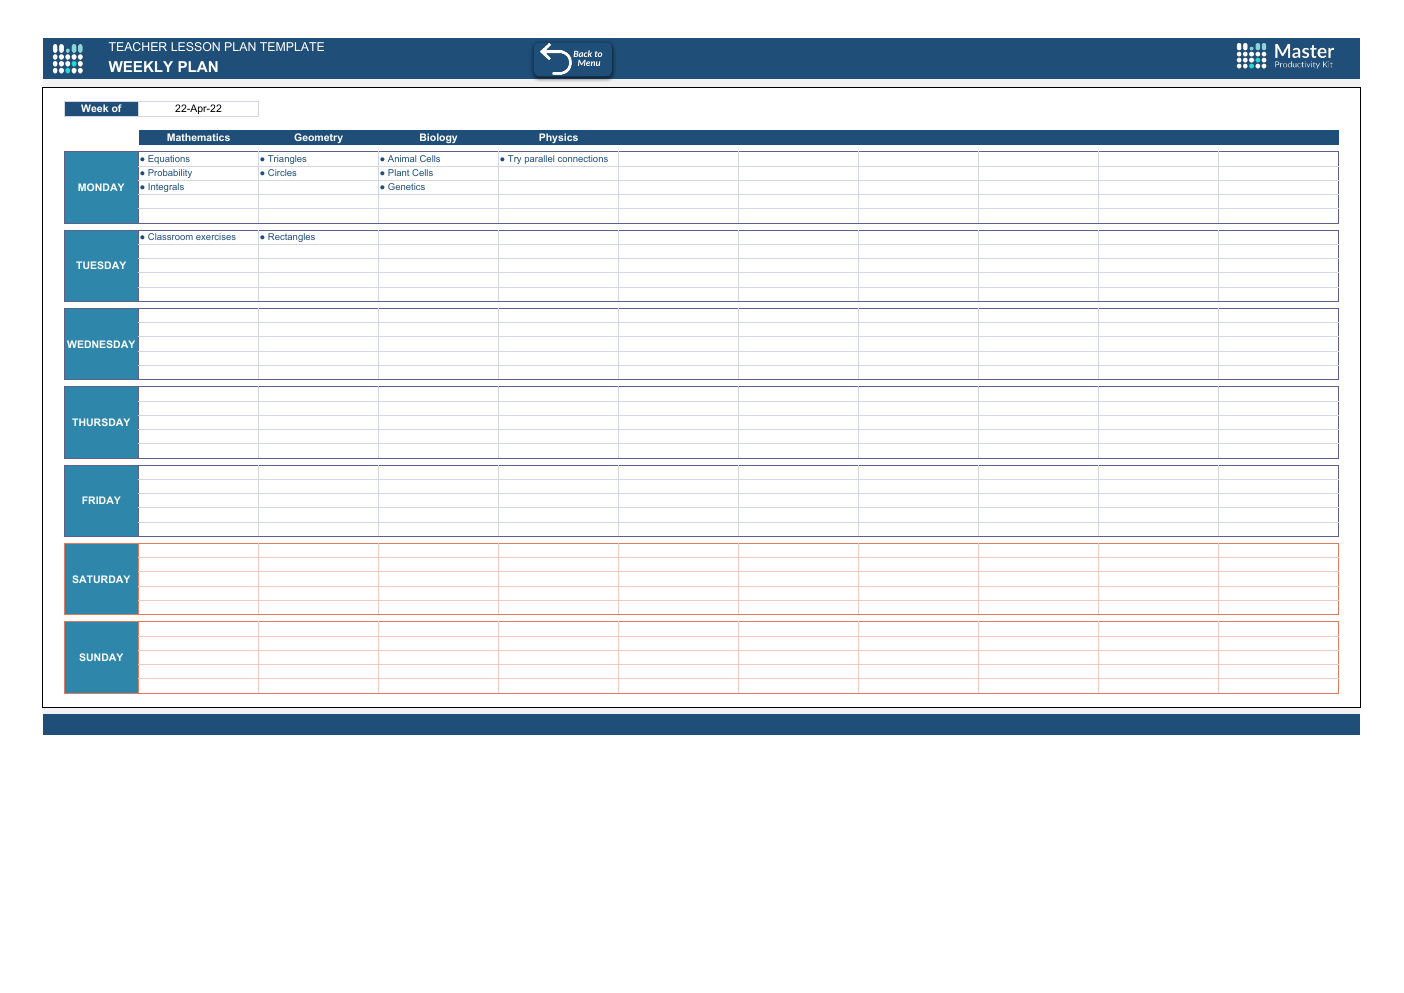1404x993 pixels.
Task: Select the Mathematics column header
Action: tap(198, 138)
